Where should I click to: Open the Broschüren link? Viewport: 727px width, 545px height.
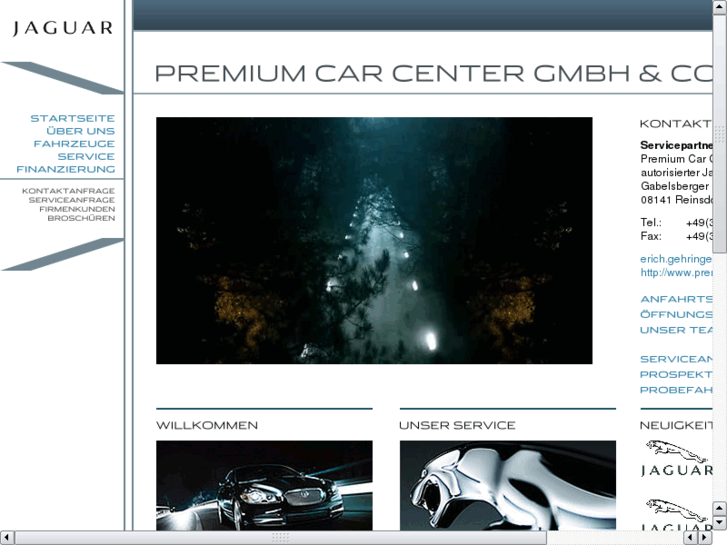click(81, 218)
